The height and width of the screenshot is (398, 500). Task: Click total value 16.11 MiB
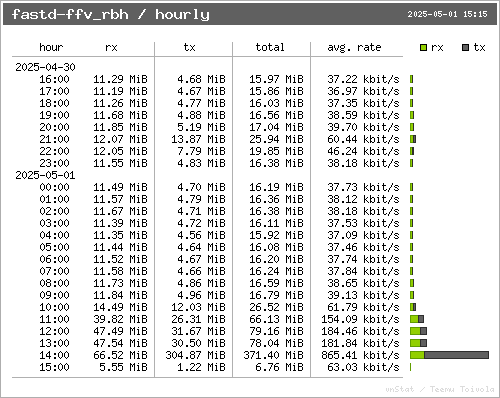pos(276,223)
